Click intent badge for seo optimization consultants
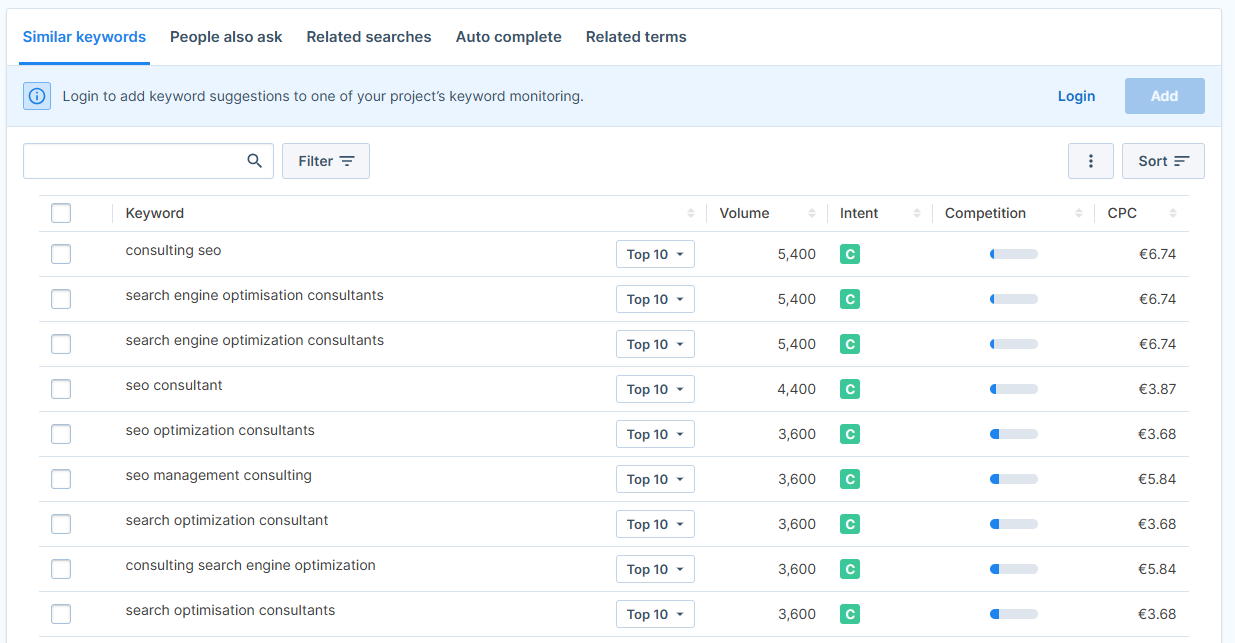Viewport: 1235px width, 643px height. pos(850,434)
